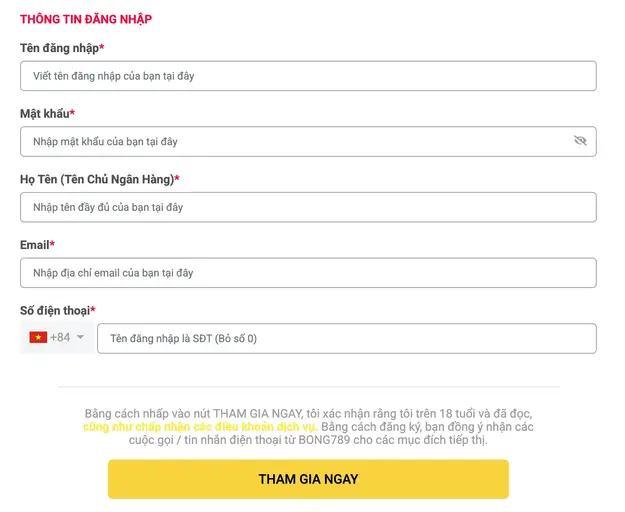The width and height of the screenshot is (625, 512).
Task: Focus the Tên đăng nhập input field
Action: [308, 76]
